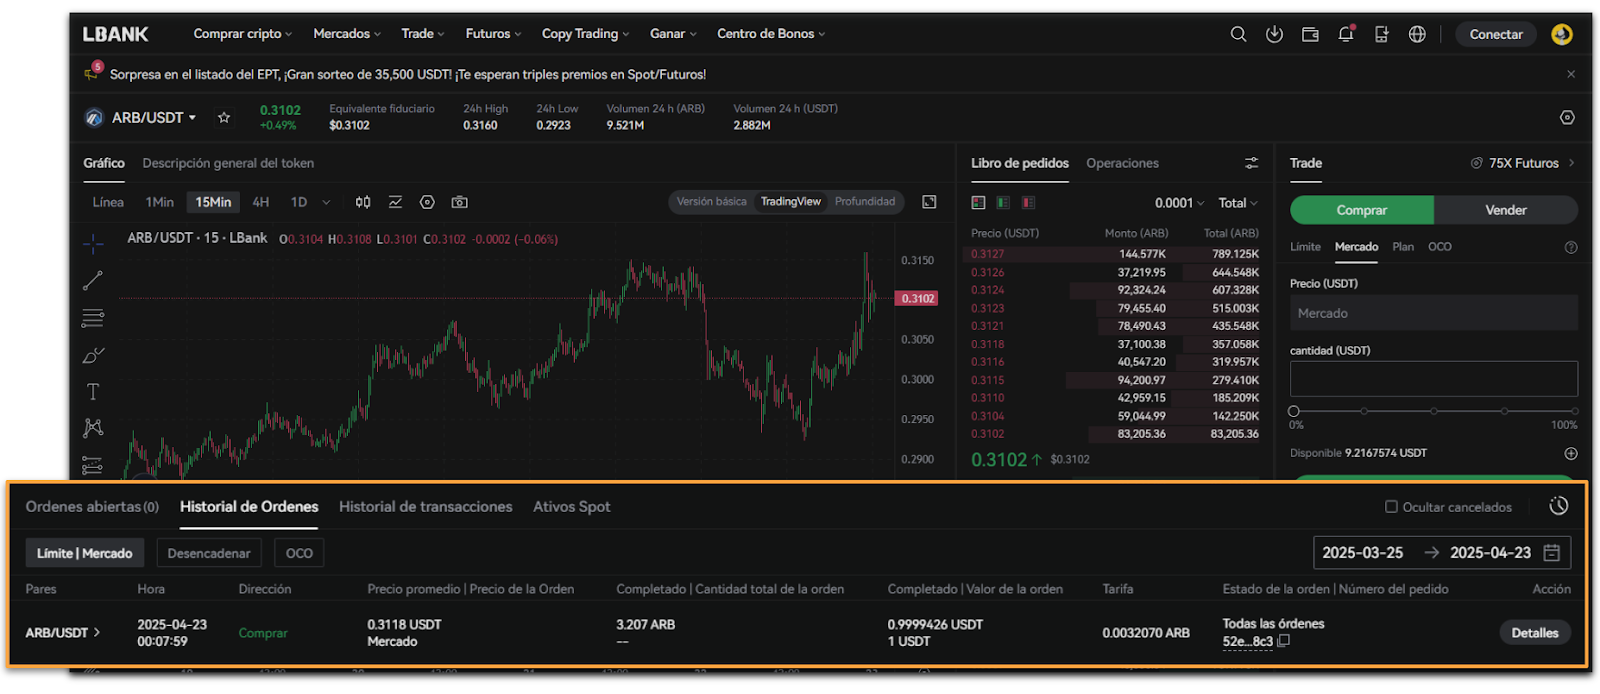
Task: Open order history clock icon
Action: (x=1558, y=506)
